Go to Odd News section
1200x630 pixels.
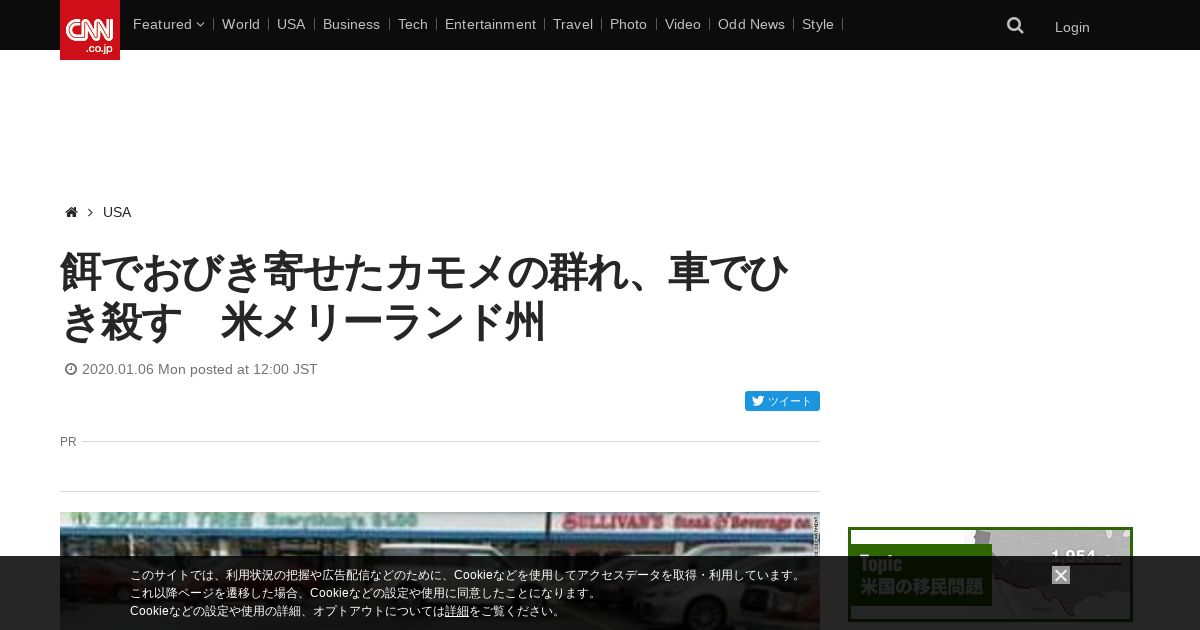pyautogui.click(x=751, y=24)
